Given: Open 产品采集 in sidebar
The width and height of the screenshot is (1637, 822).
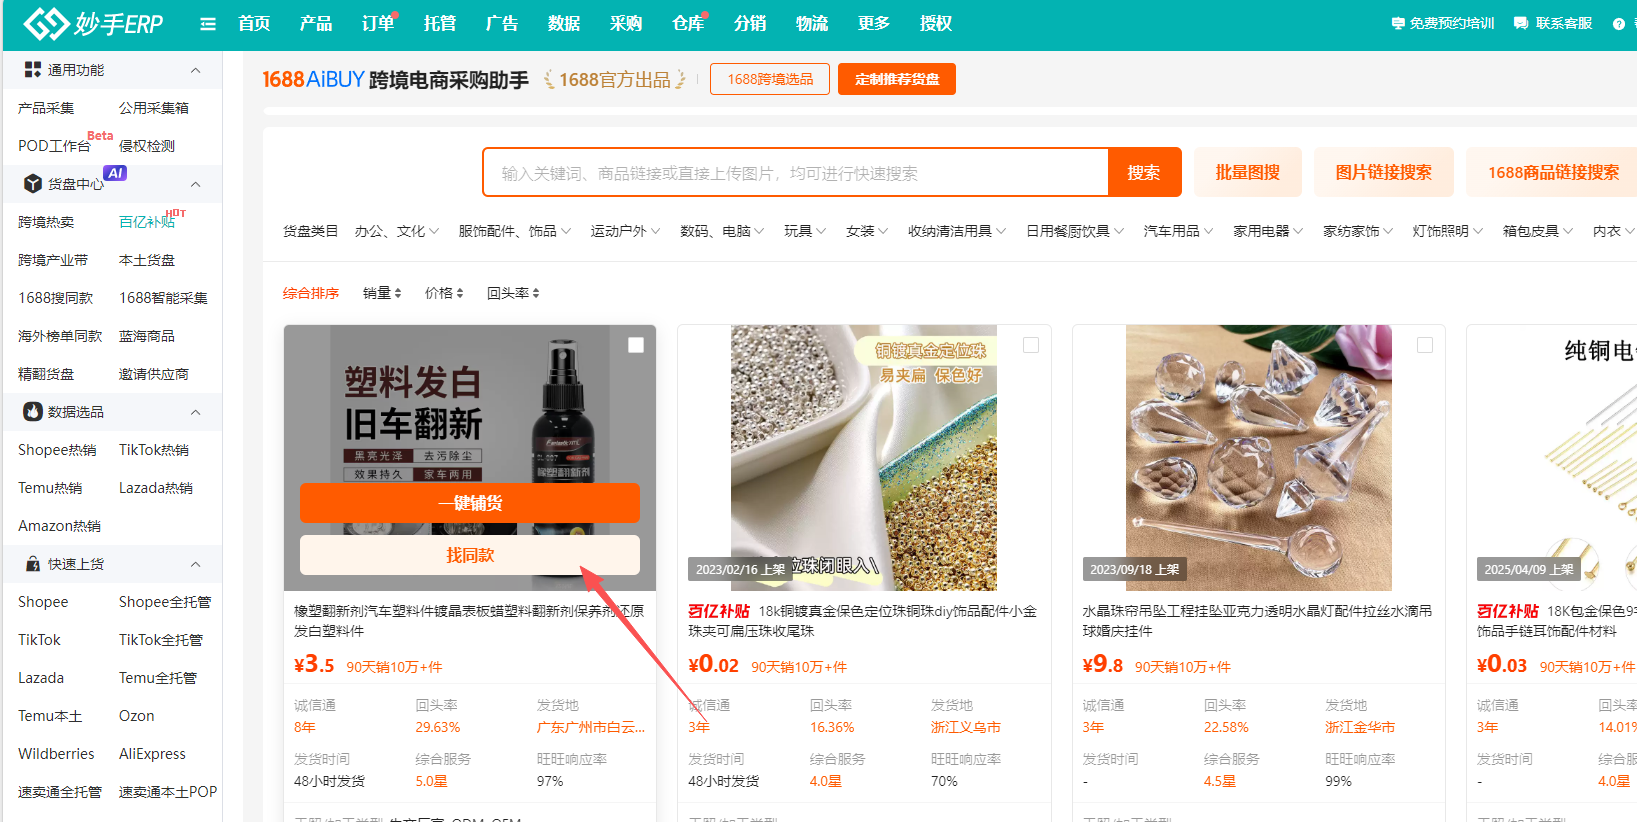Looking at the screenshot, I should tap(46, 108).
